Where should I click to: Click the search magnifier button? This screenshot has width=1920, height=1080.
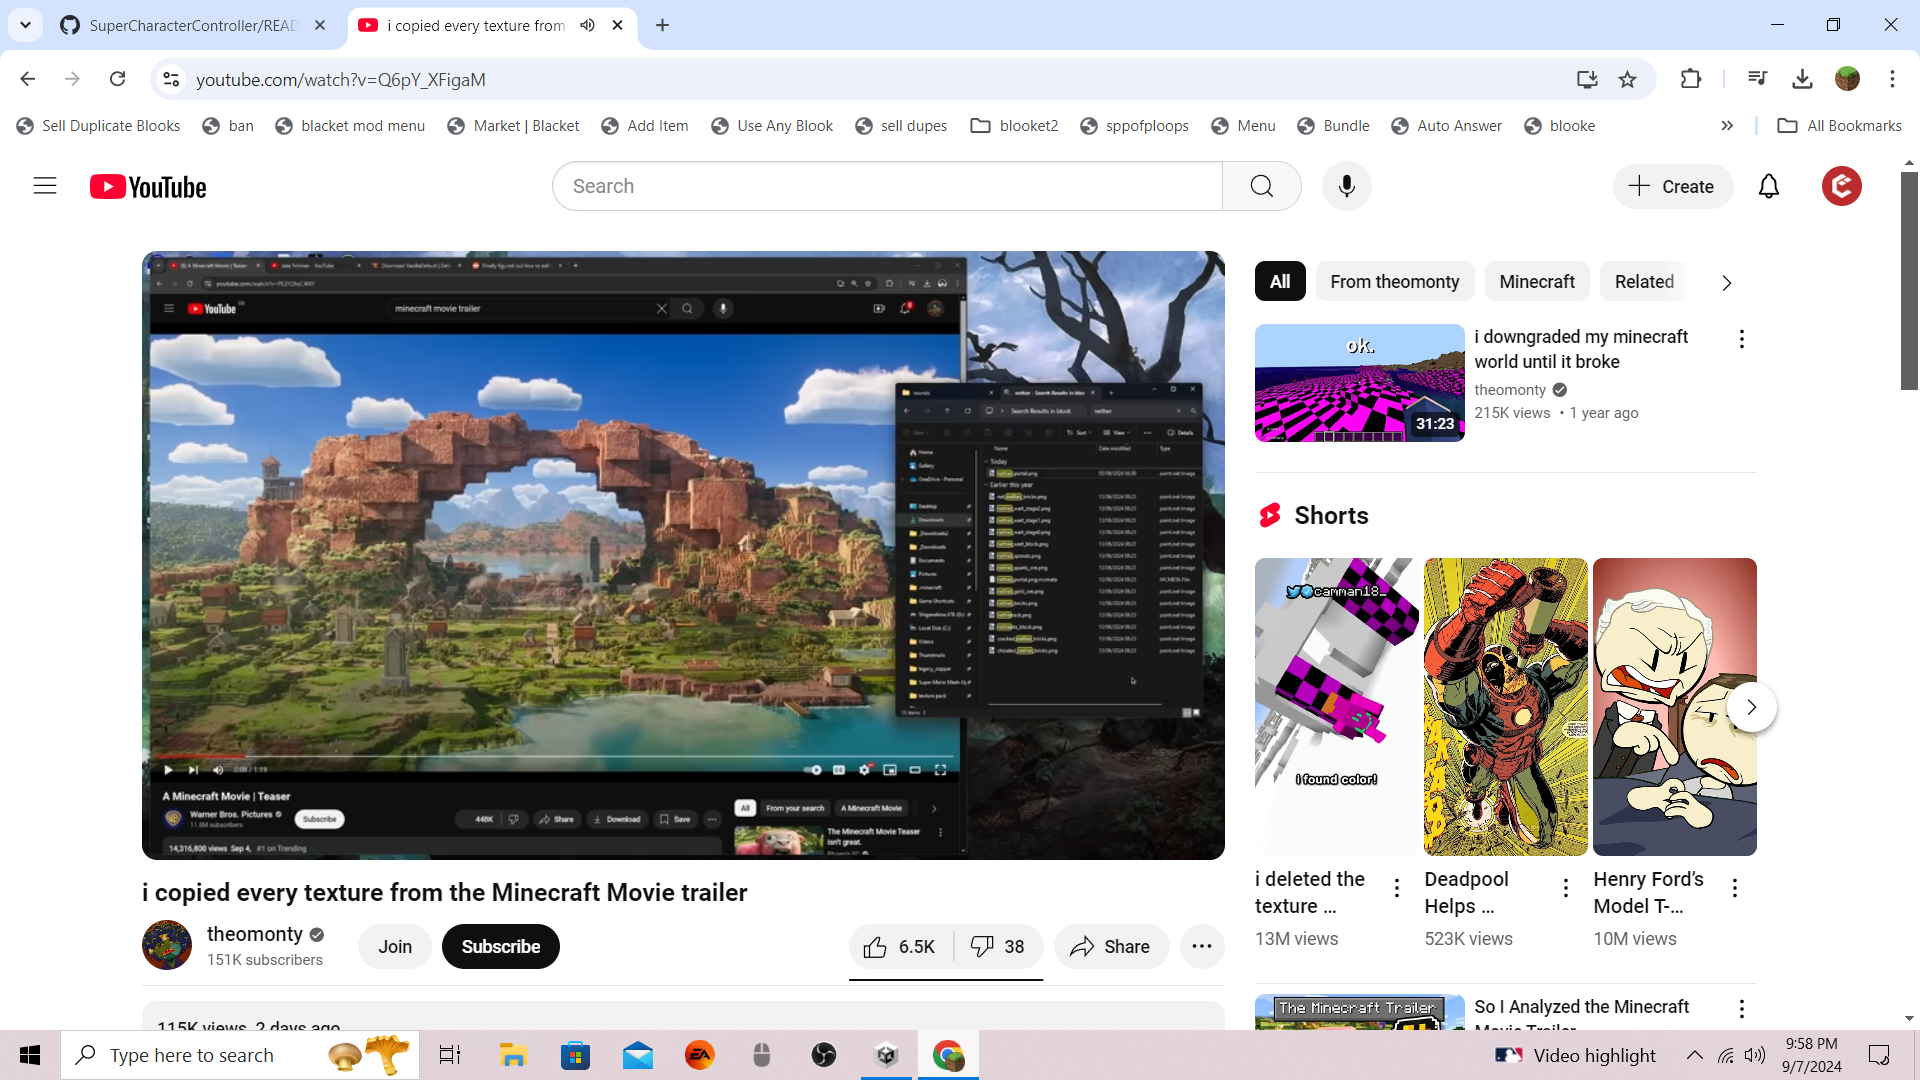pos(1261,186)
